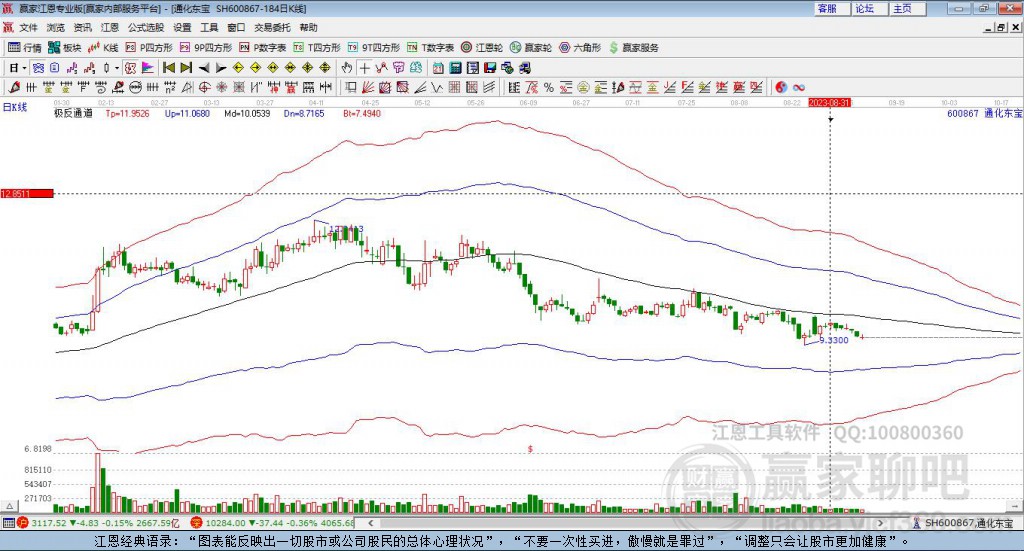Viewport: 1024px width, 551px height.
Task: Click the highlighted 2023-08-31 date marker
Action: pos(829,103)
